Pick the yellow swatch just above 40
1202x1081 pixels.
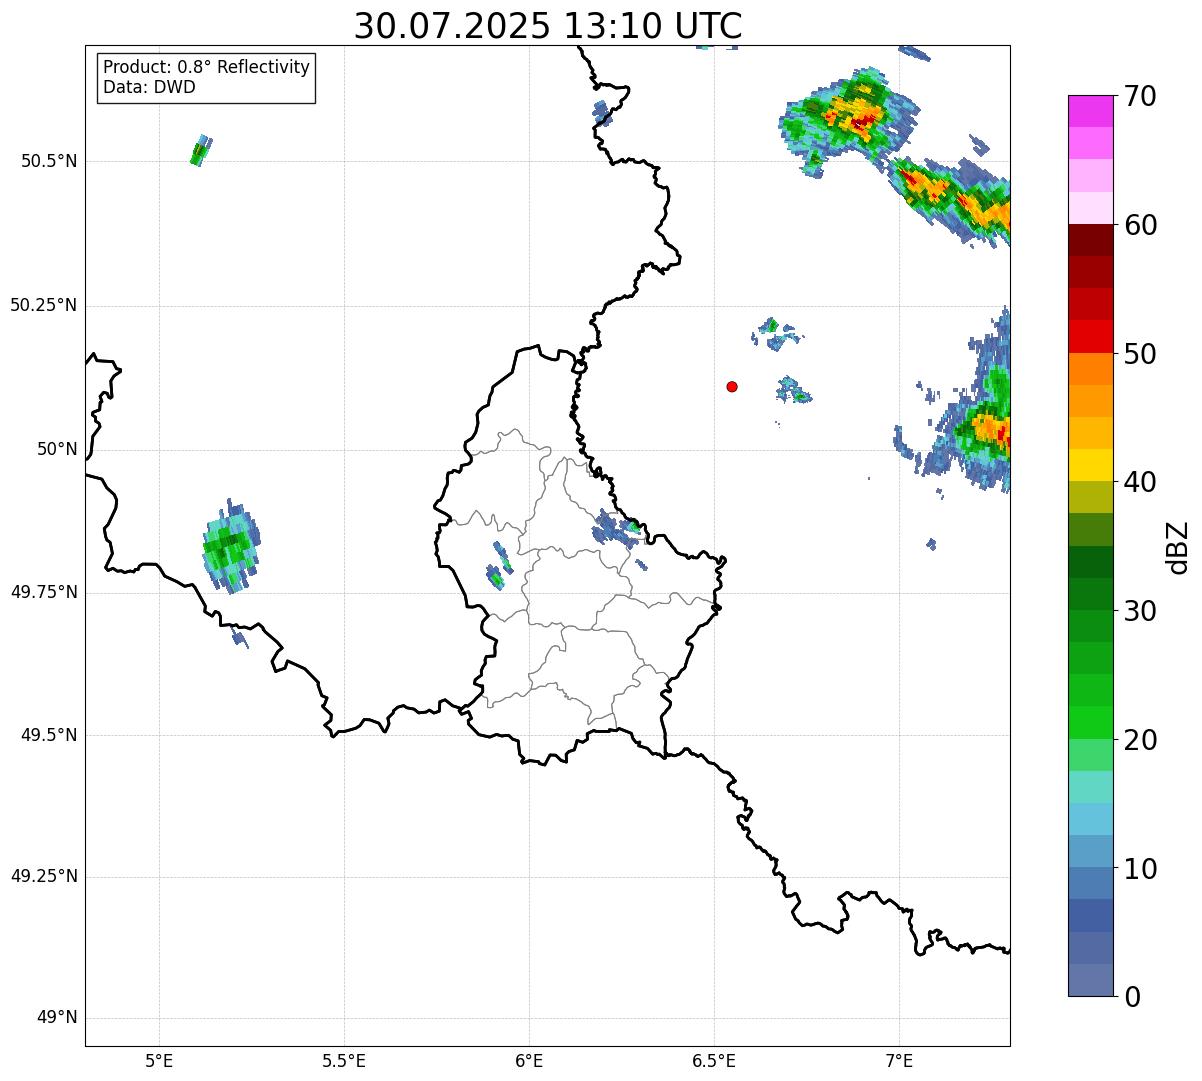click(x=1090, y=466)
